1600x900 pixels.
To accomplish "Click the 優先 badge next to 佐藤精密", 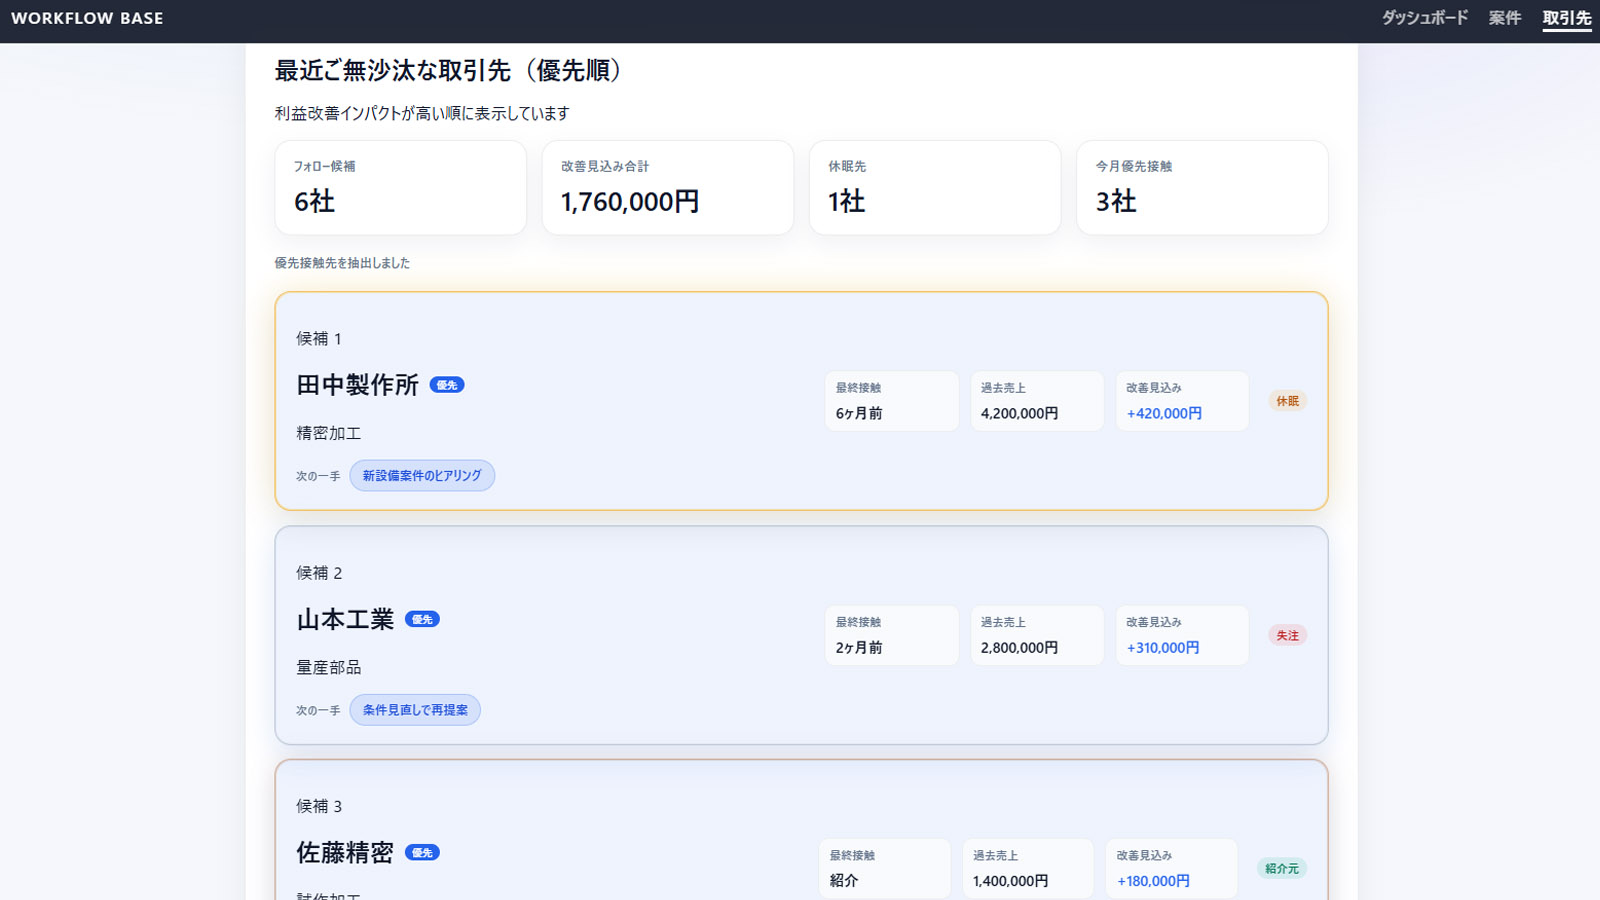I will coord(422,853).
